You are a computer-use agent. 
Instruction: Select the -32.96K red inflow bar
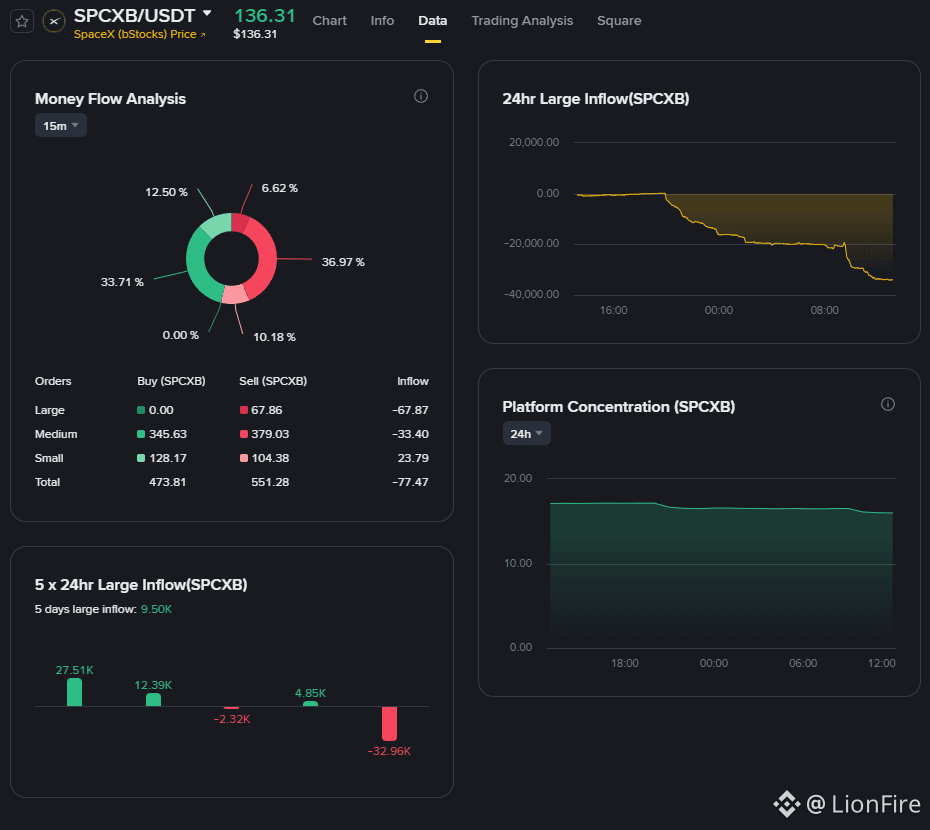[389, 724]
